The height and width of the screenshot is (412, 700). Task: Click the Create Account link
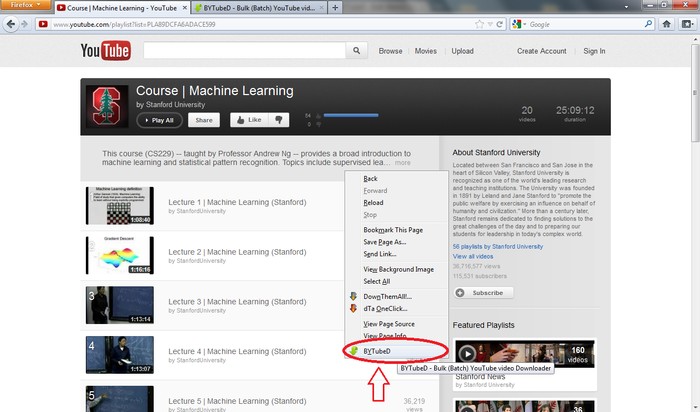point(542,51)
